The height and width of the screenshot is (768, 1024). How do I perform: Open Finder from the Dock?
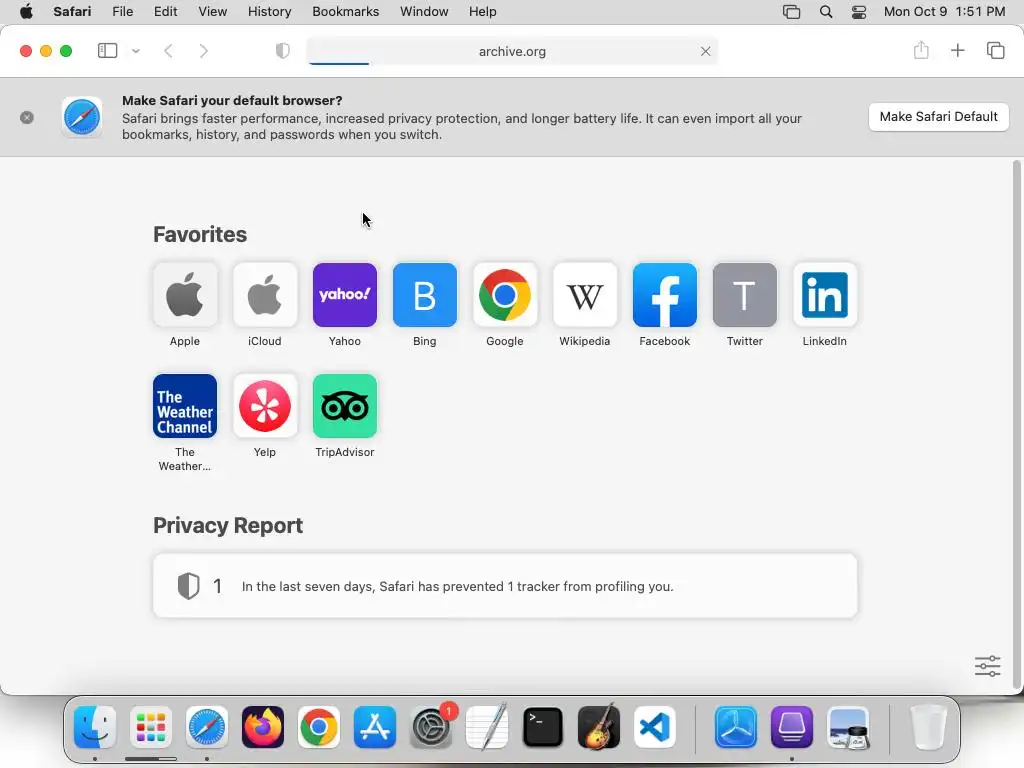tap(95, 727)
